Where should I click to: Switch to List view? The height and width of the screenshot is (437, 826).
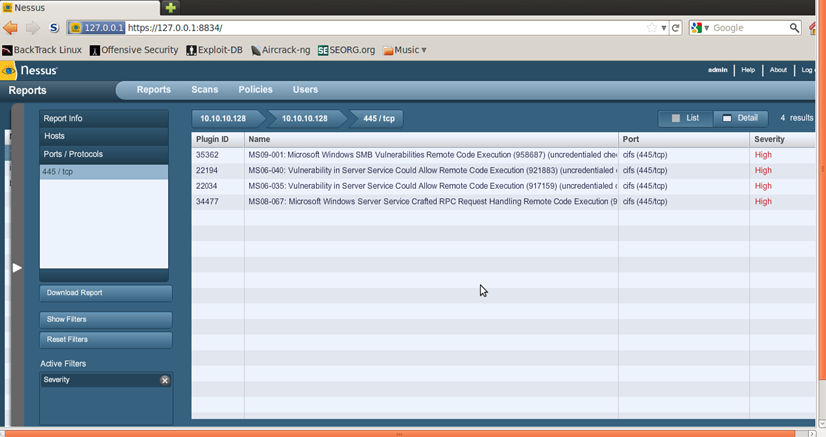click(x=685, y=118)
